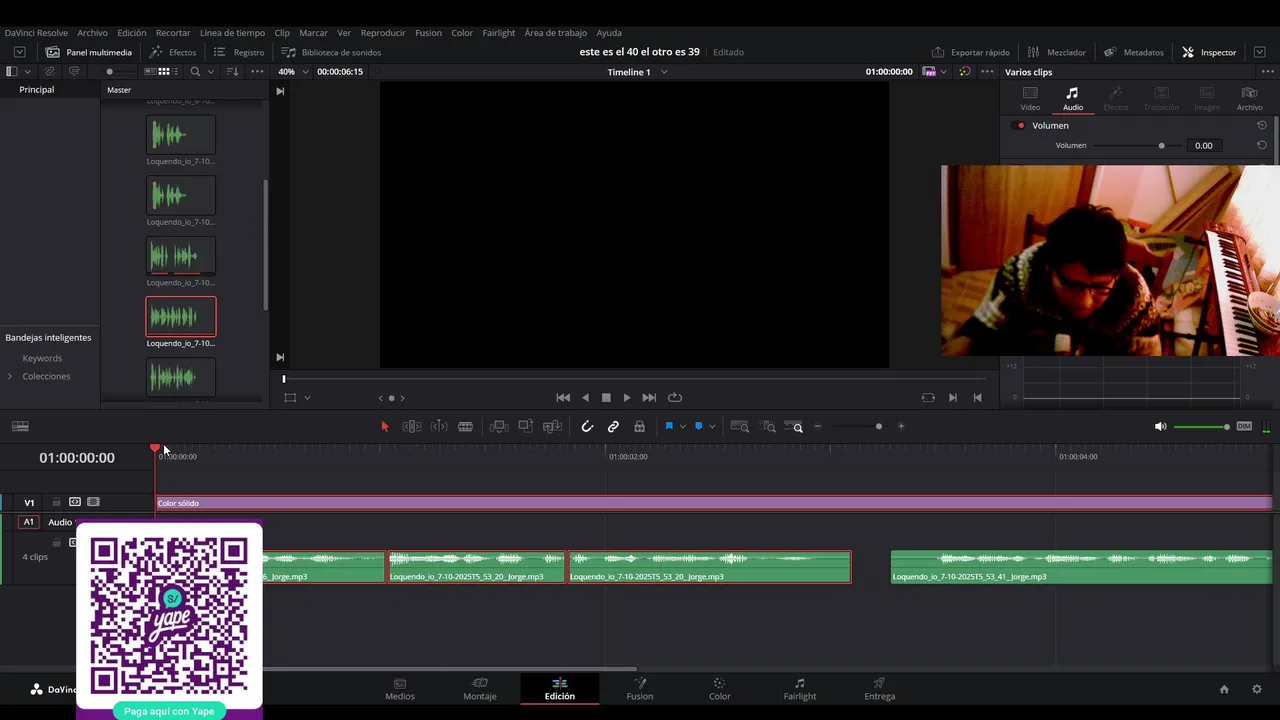The height and width of the screenshot is (720, 1280).
Task: Open the flag color dropdown
Action: point(683,427)
